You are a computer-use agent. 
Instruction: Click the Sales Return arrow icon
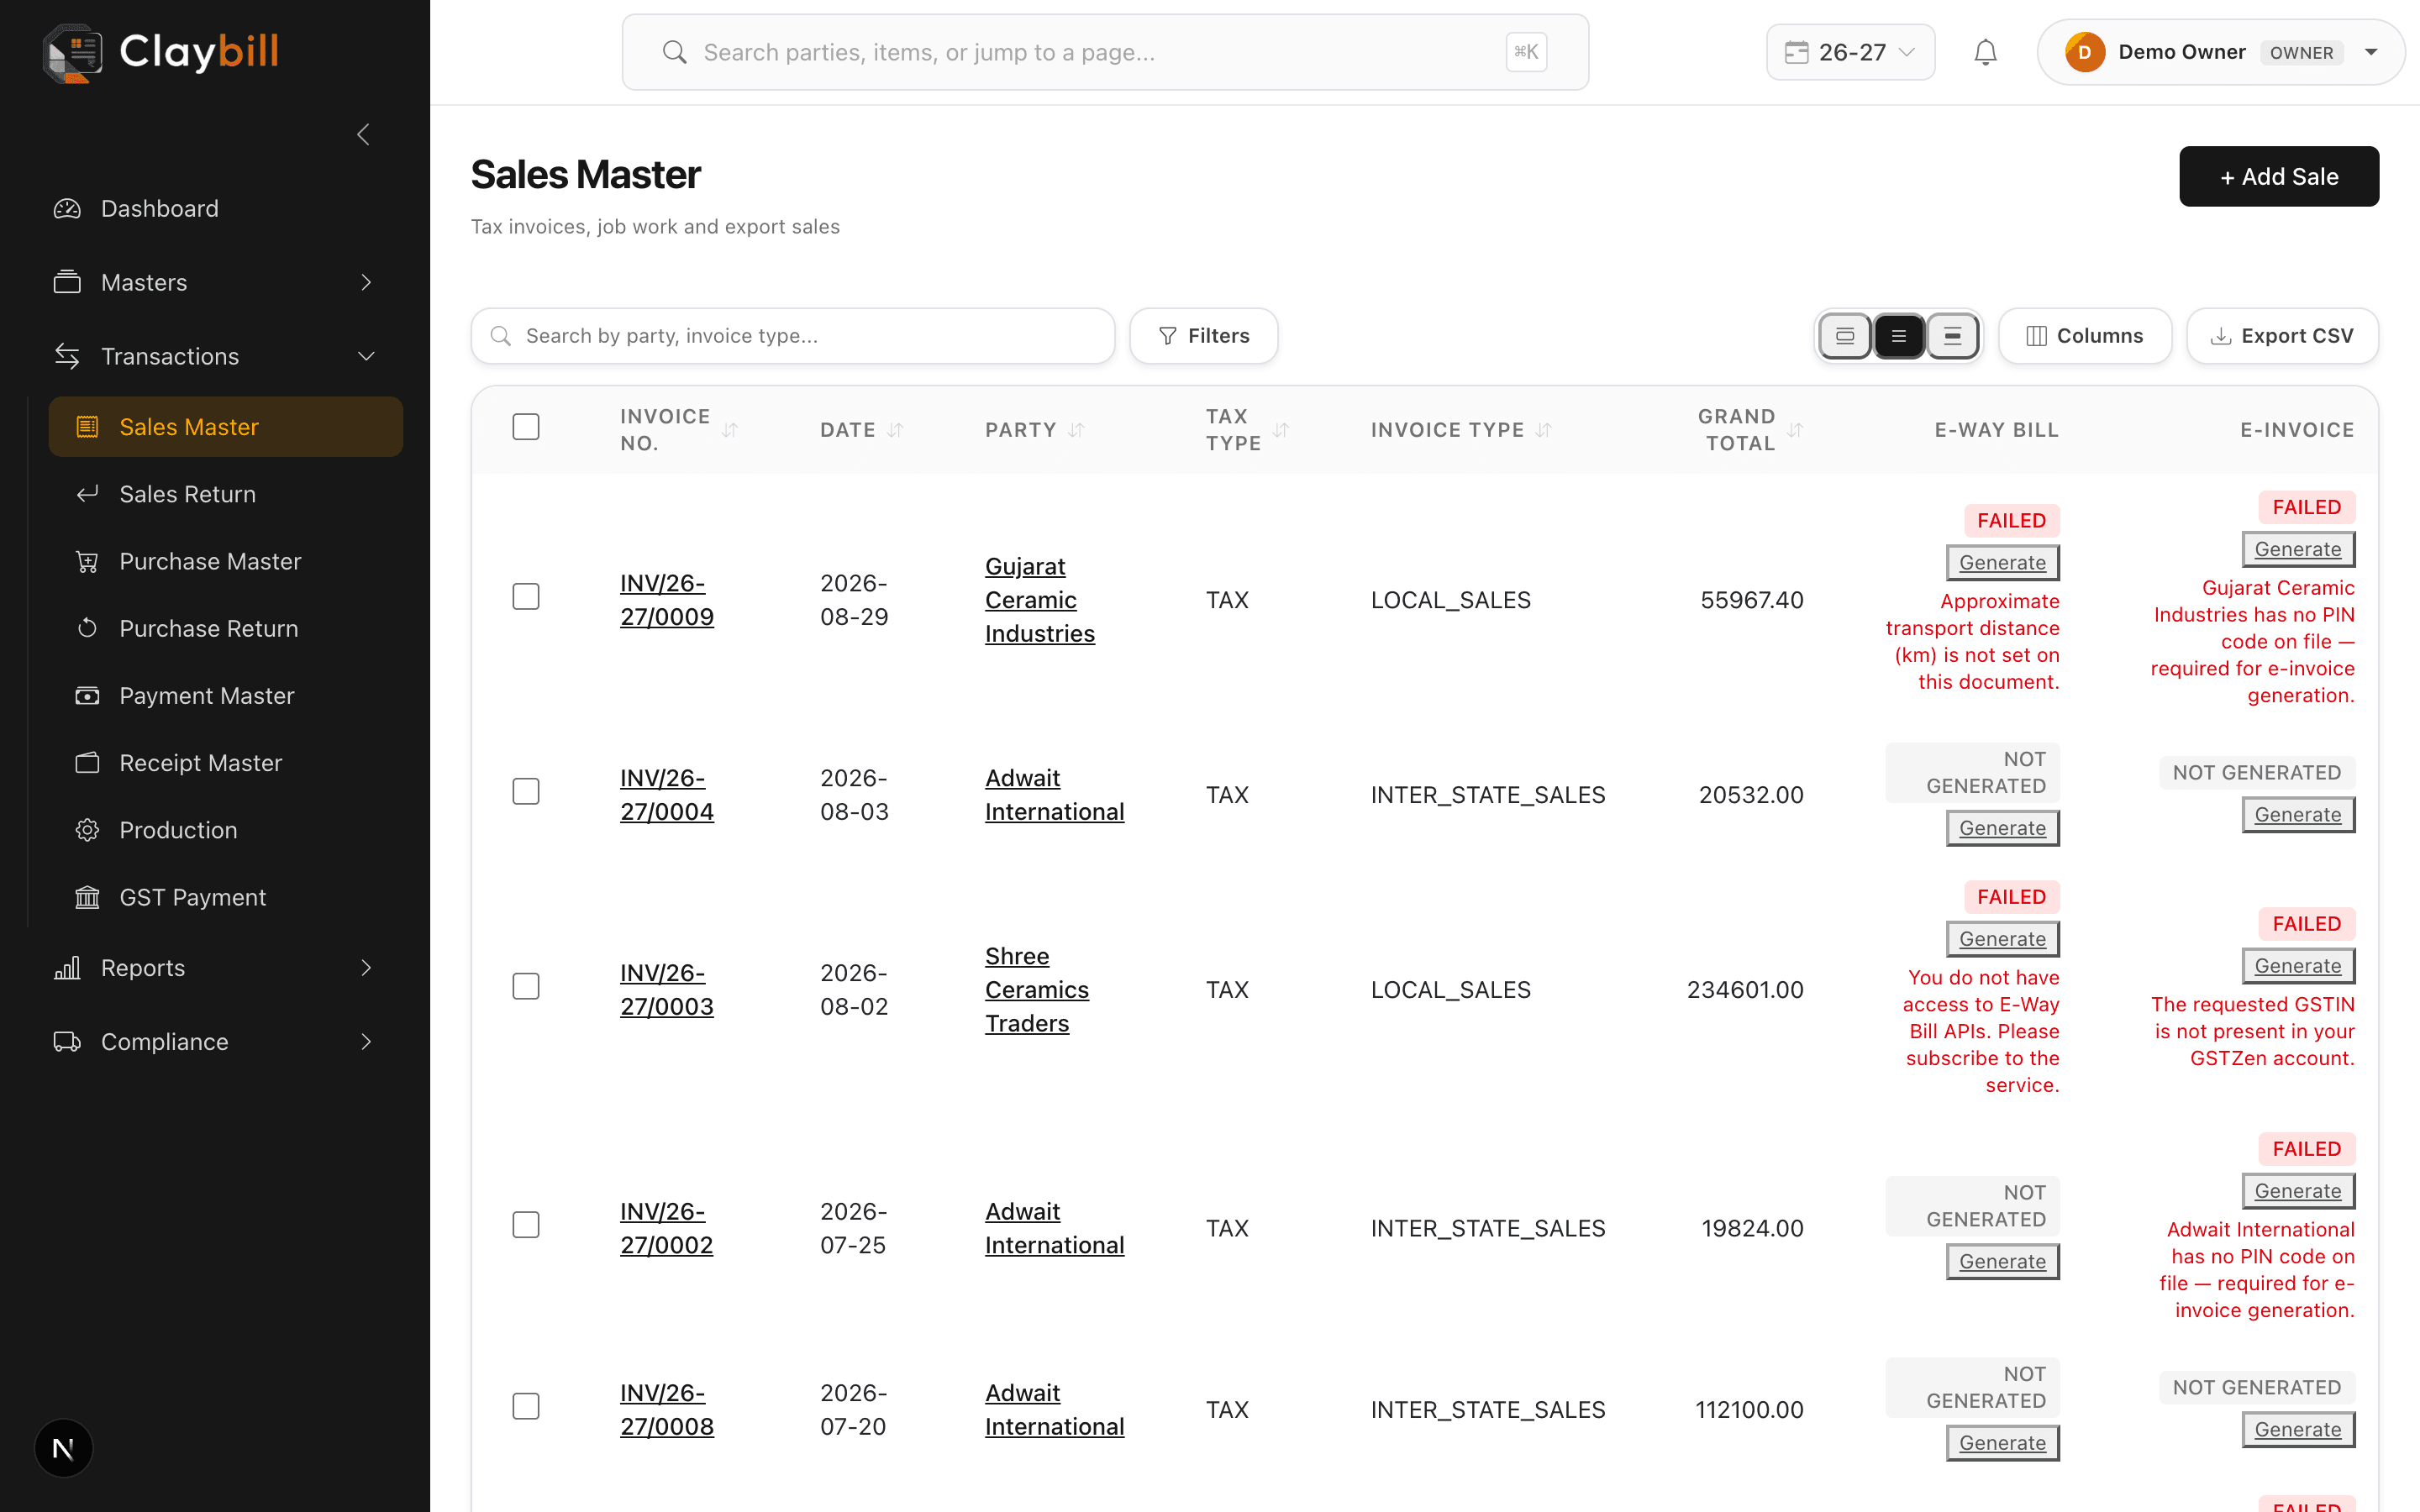(87, 494)
